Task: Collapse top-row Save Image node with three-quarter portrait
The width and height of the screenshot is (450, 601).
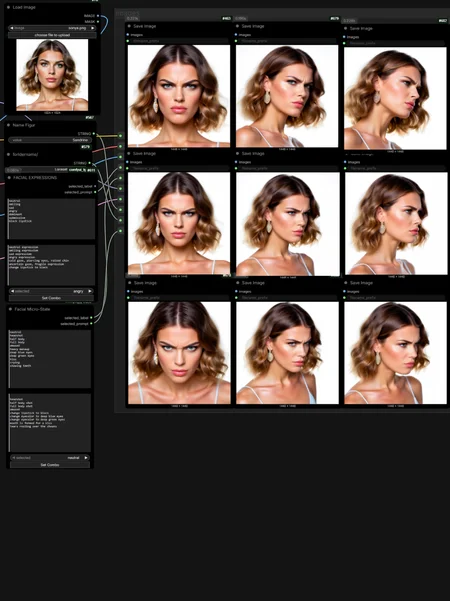Action: pyautogui.click(x=237, y=26)
